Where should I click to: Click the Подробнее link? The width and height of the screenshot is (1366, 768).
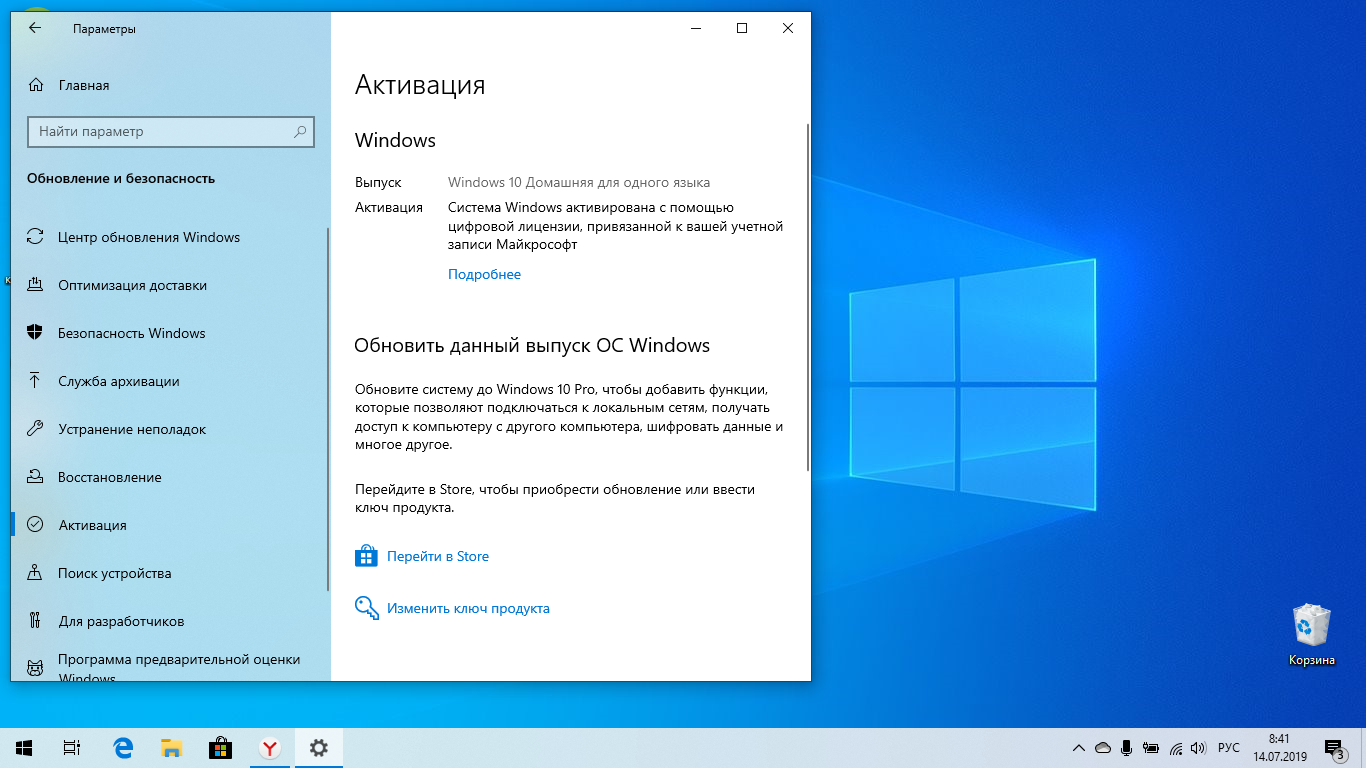pyautogui.click(x=484, y=274)
